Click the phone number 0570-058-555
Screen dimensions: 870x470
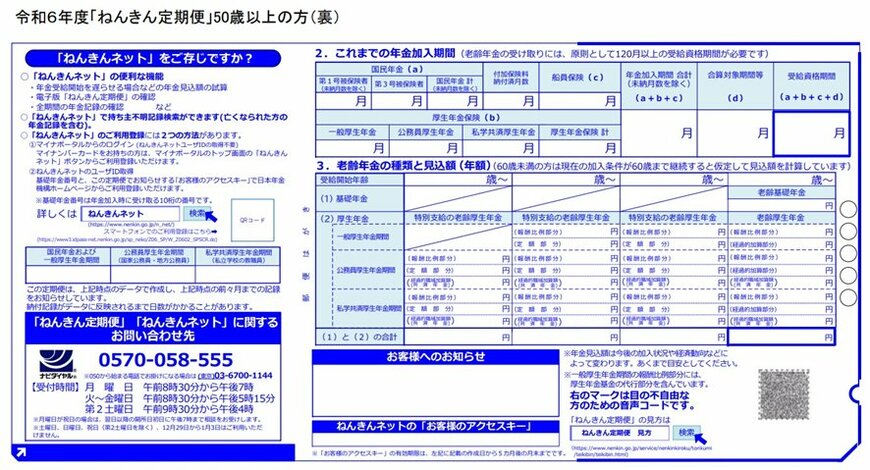[166, 360]
